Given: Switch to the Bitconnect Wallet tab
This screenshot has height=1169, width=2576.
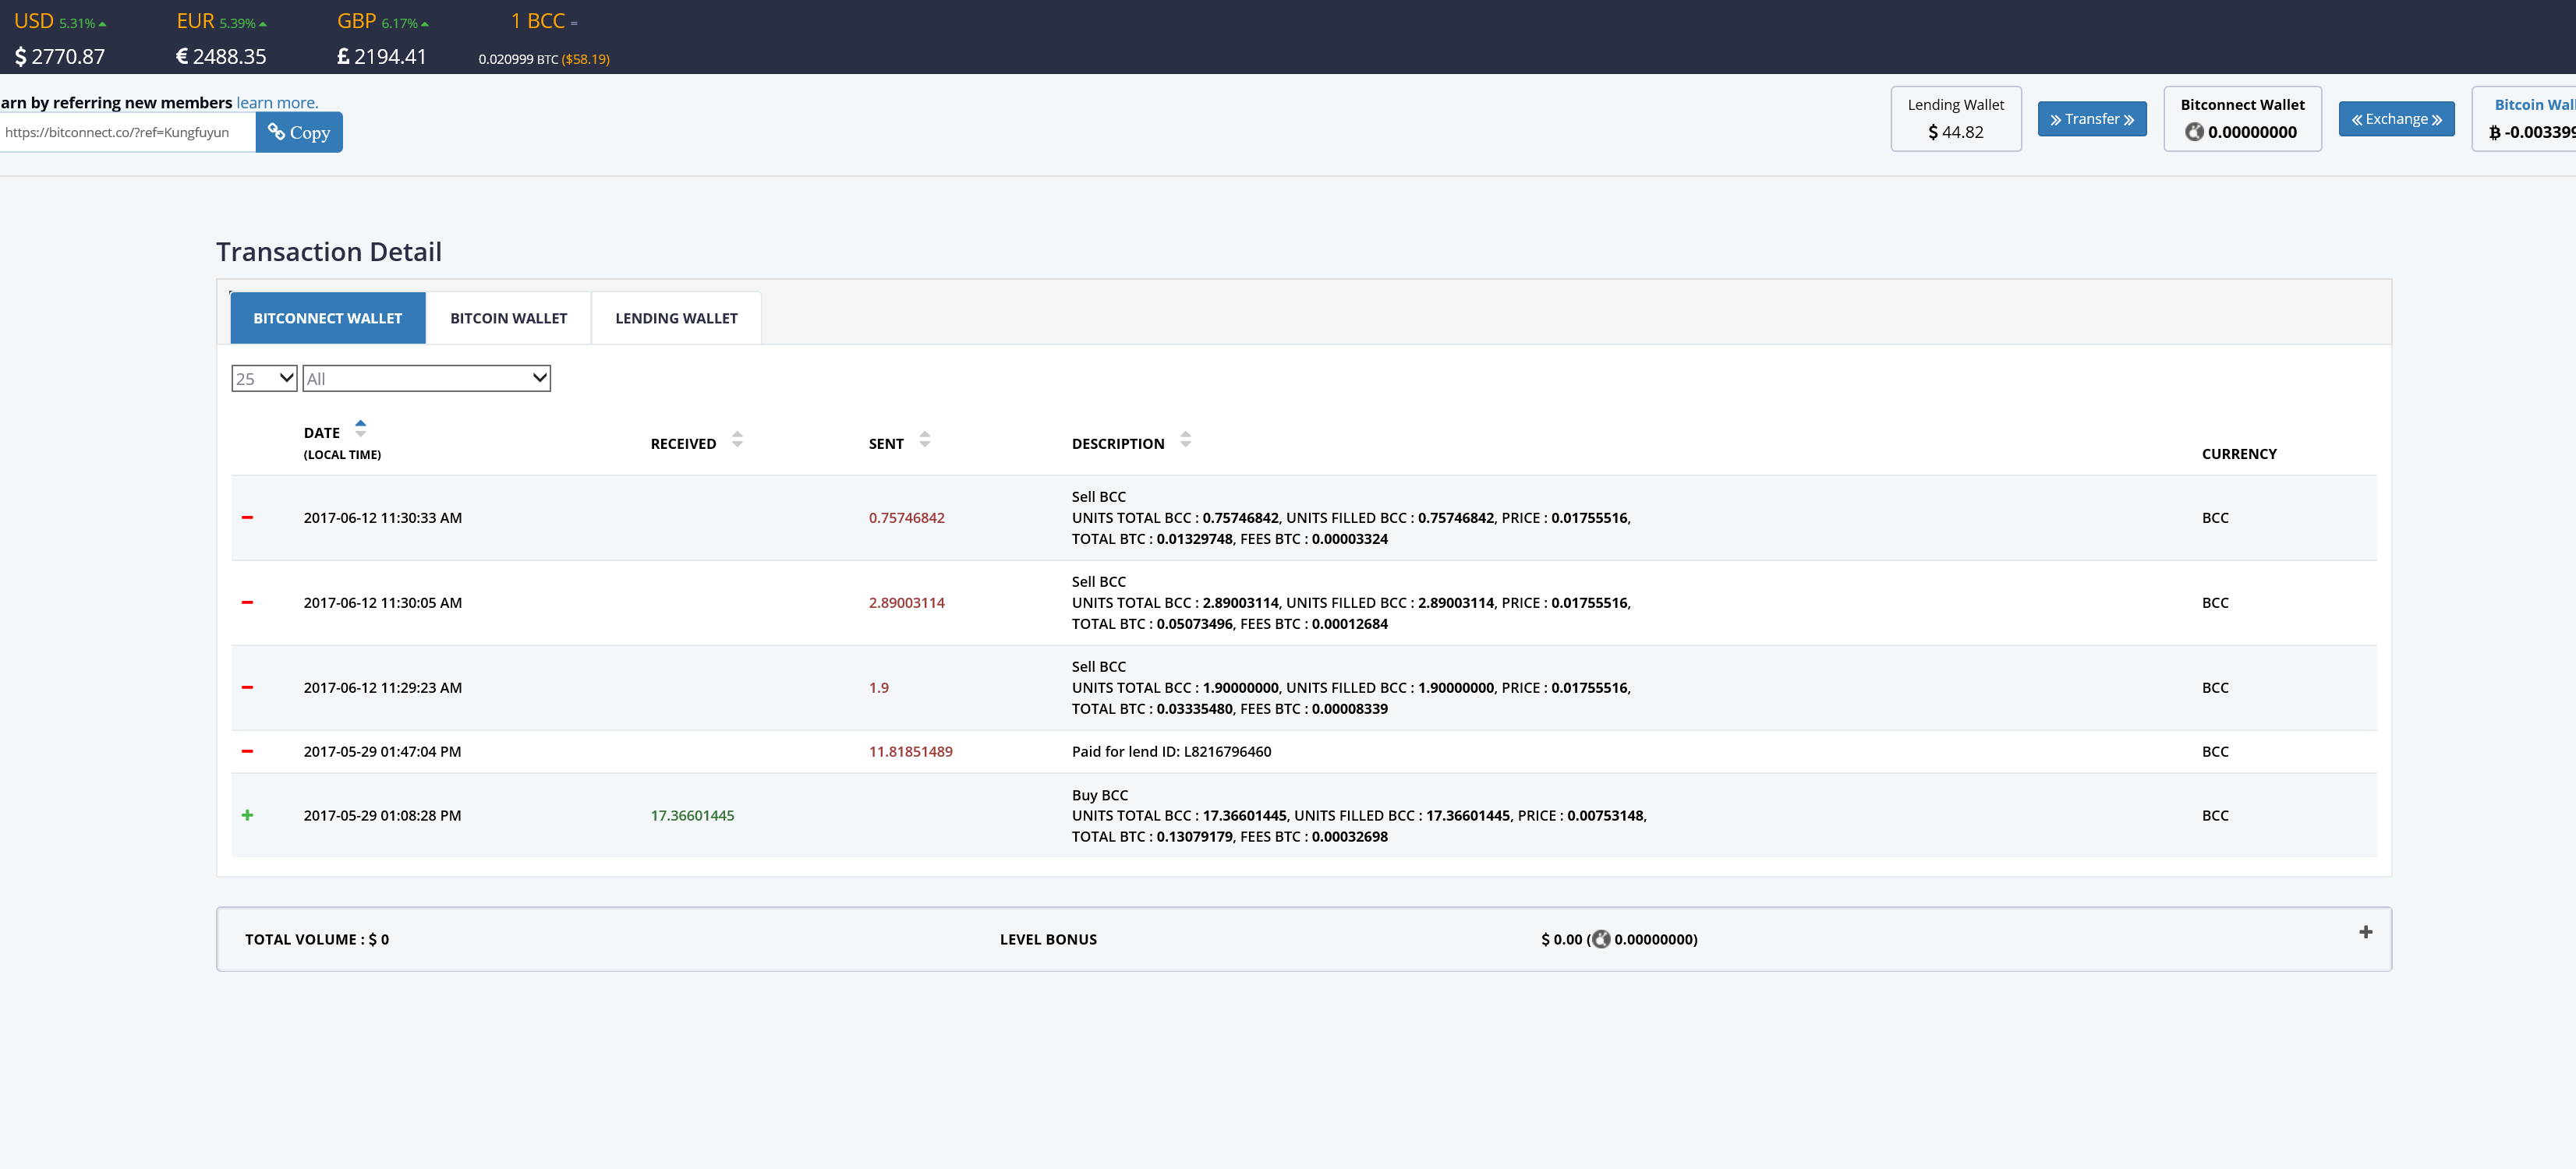Looking at the screenshot, I should [x=328, y=318].
